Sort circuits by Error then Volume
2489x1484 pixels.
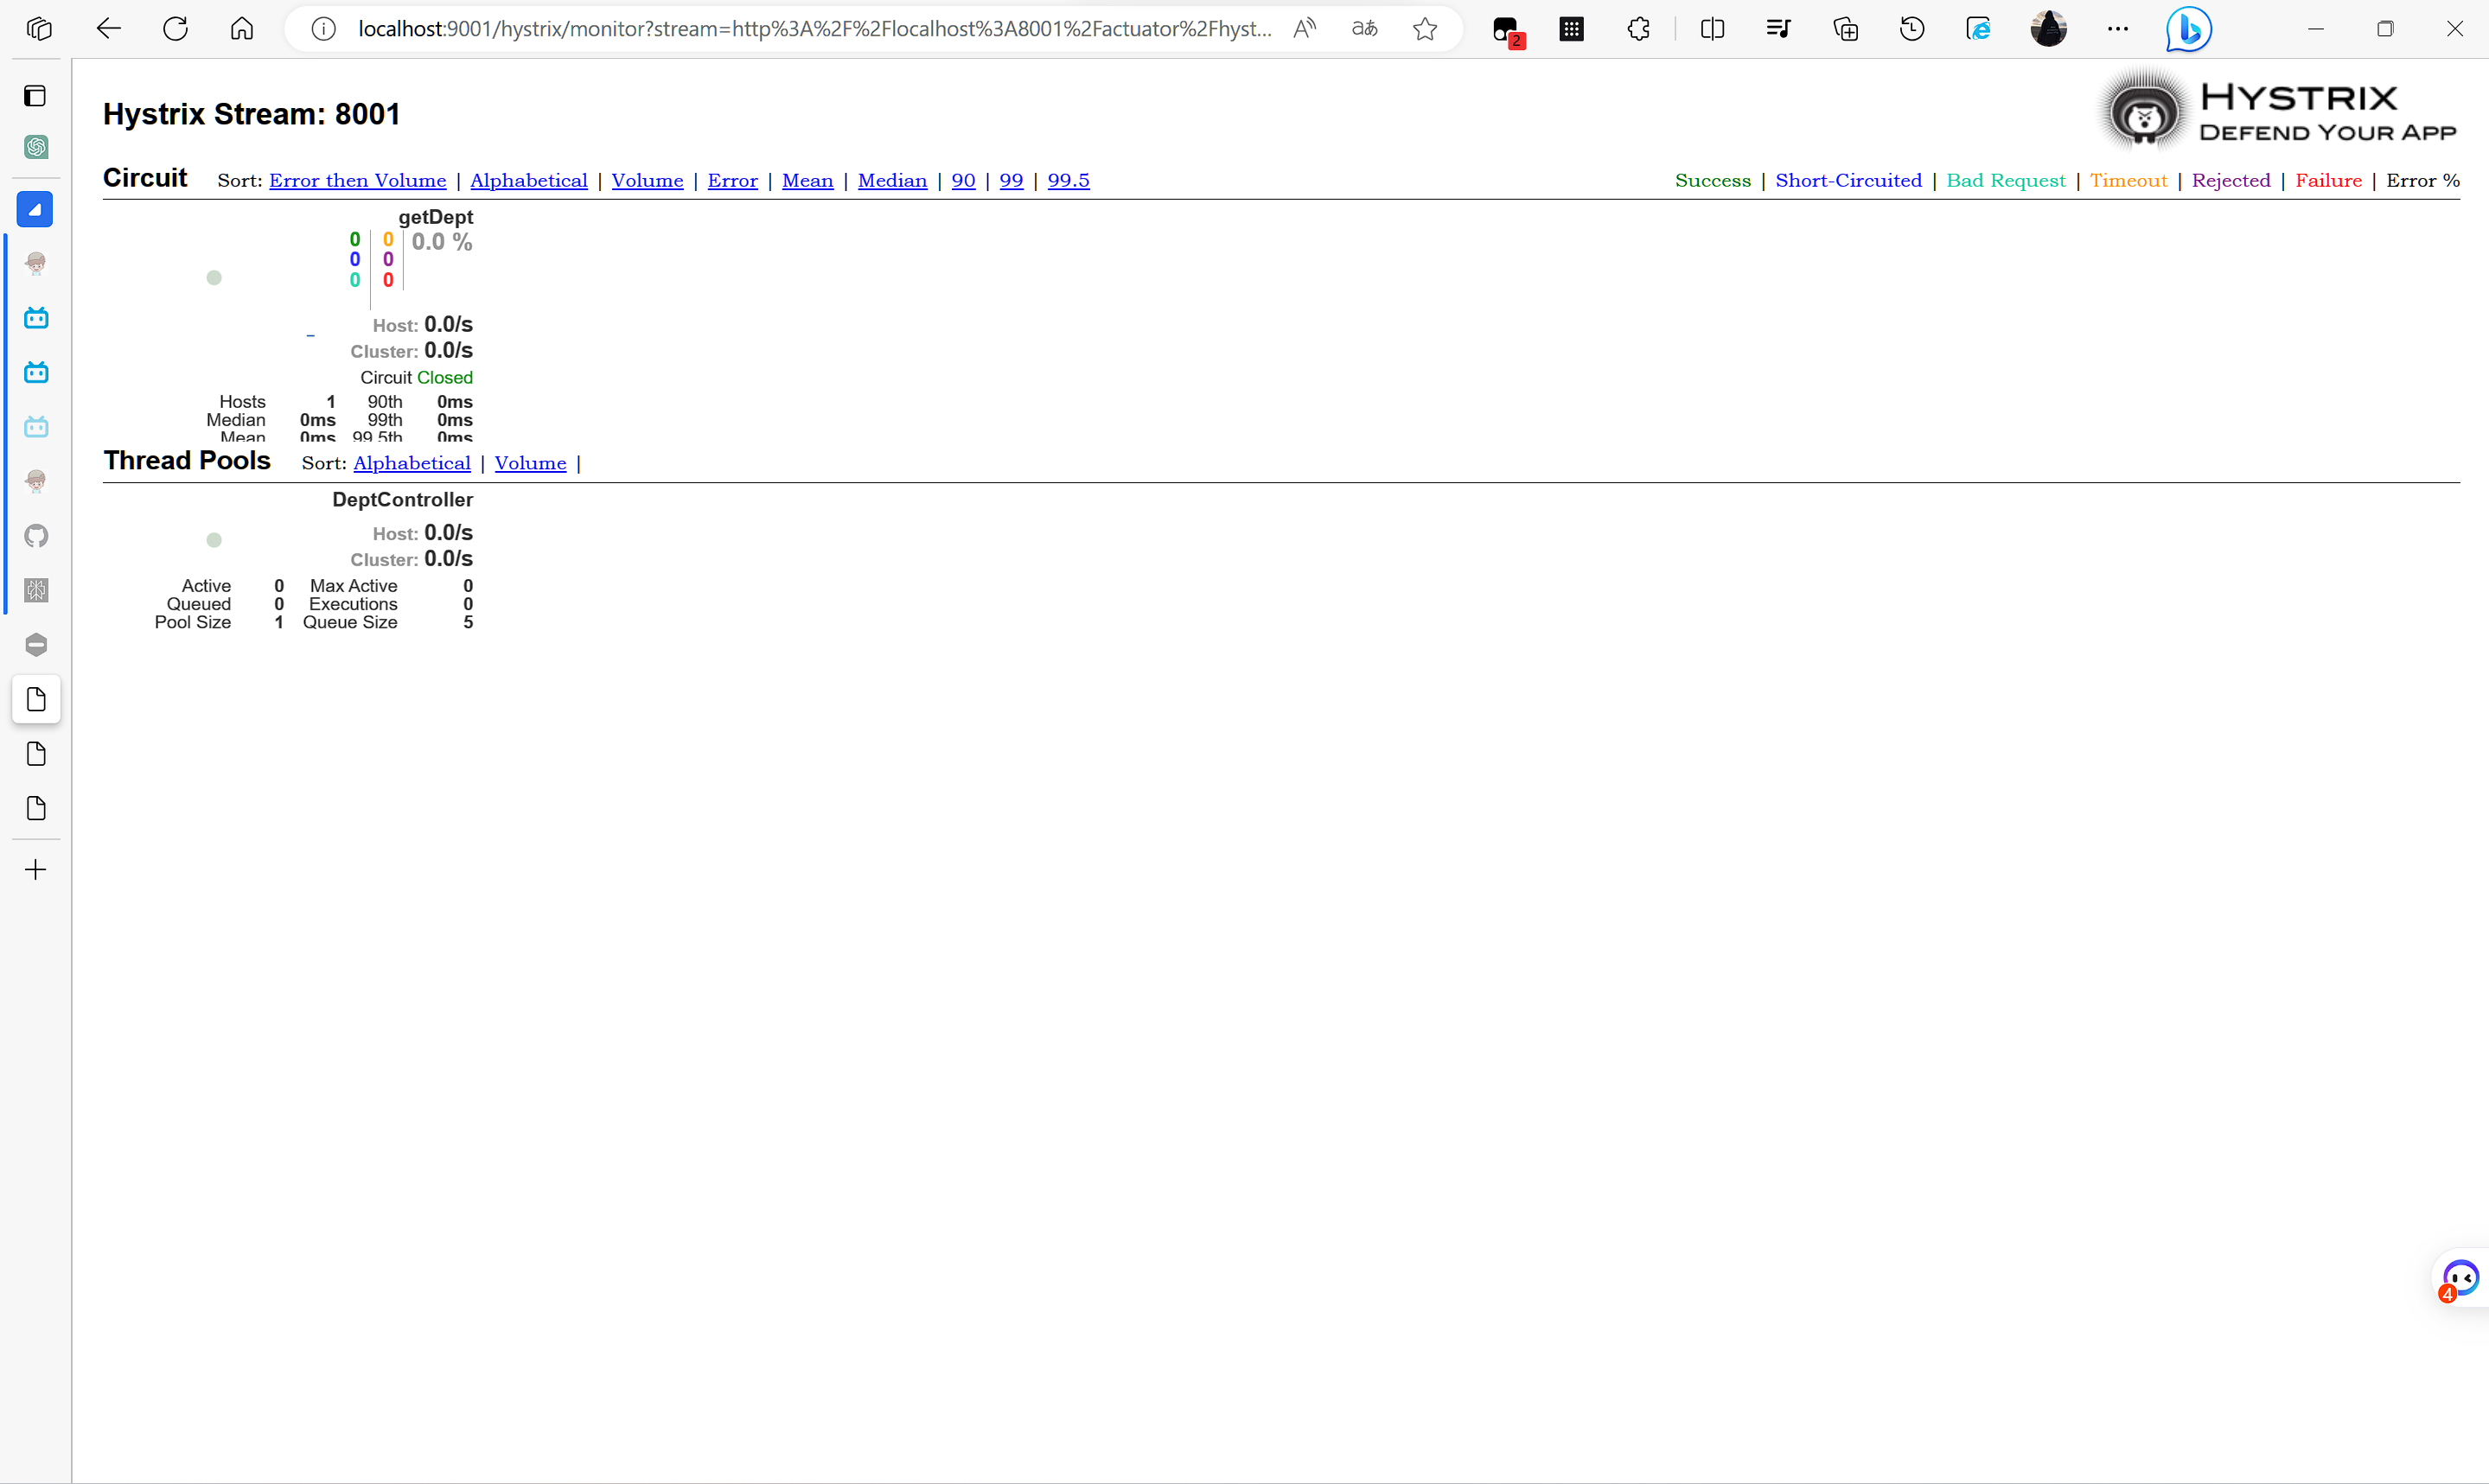357,181
